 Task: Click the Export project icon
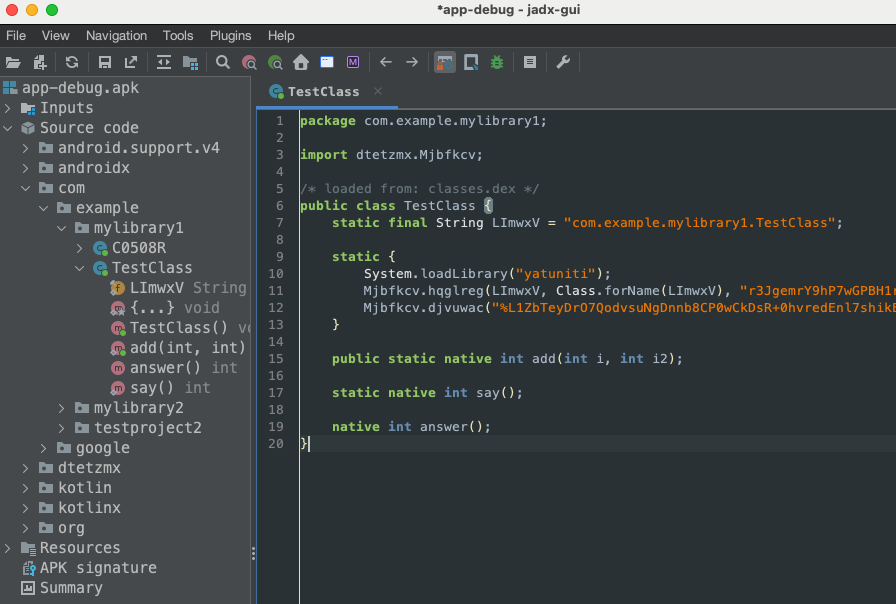(131, 62)
